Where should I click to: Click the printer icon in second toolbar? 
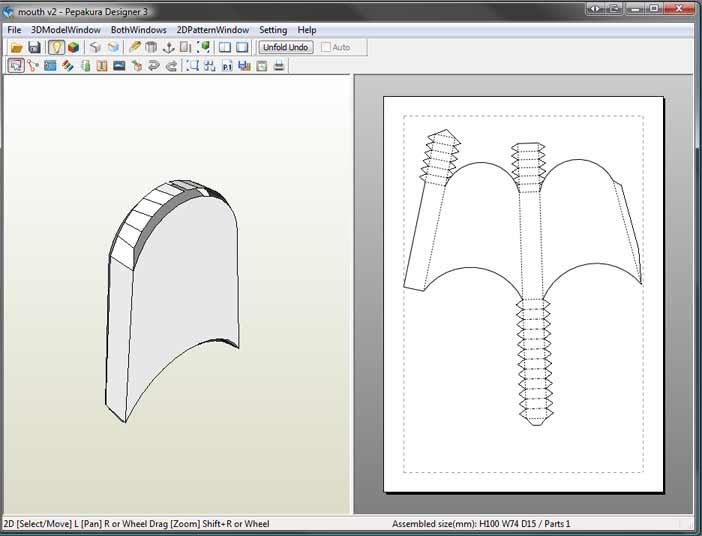pos(279,66)
